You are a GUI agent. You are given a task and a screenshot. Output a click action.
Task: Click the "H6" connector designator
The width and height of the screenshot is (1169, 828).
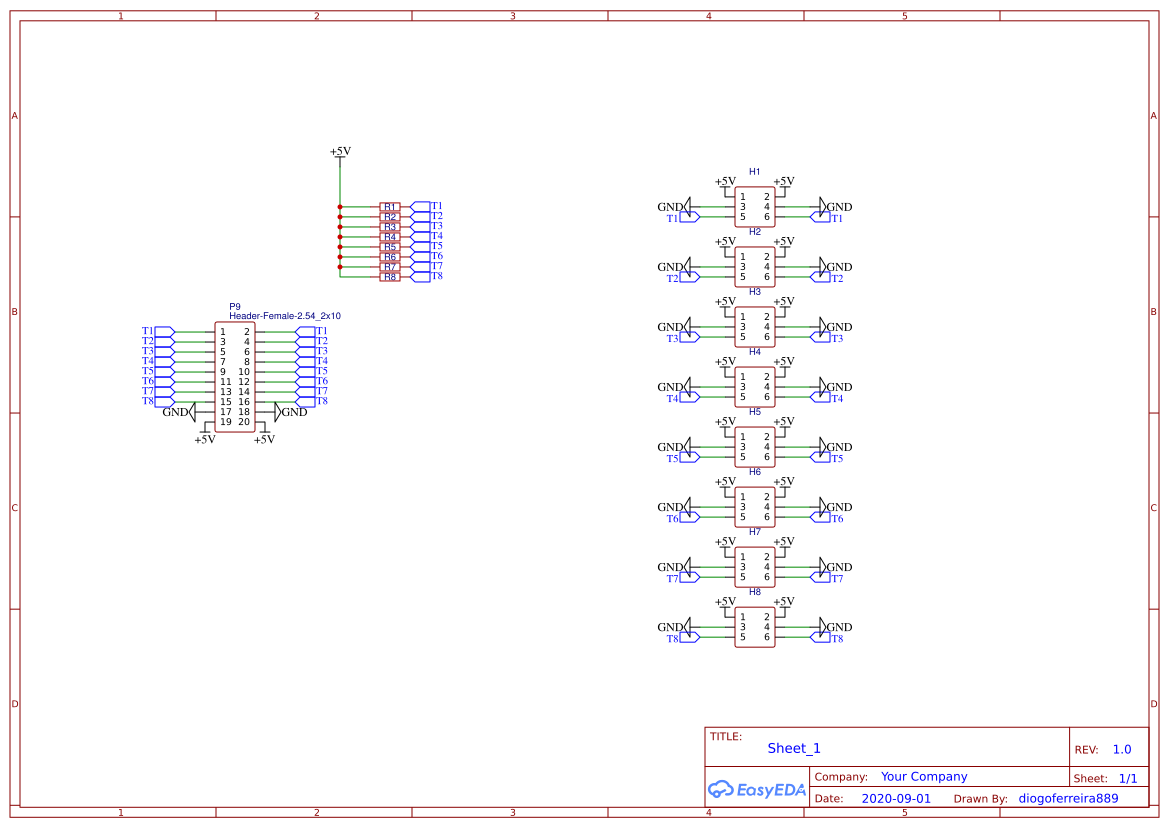(x=754, y=472)
